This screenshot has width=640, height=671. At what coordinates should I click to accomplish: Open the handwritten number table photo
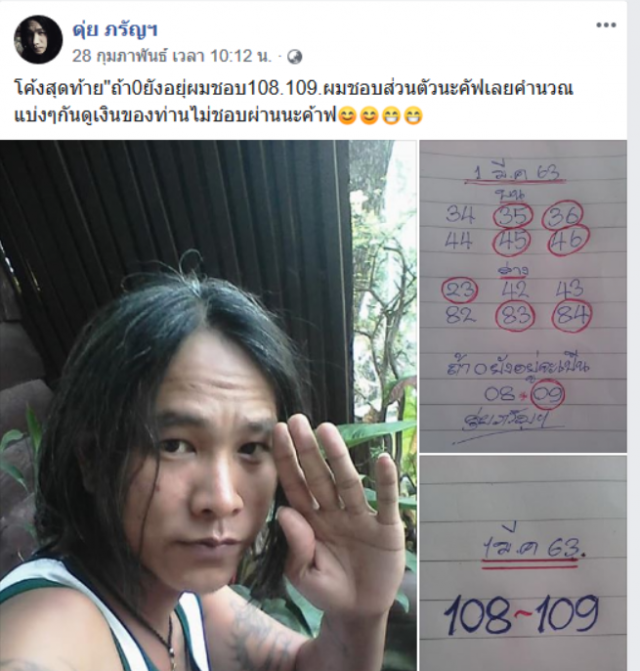click(x=523, y=296)
